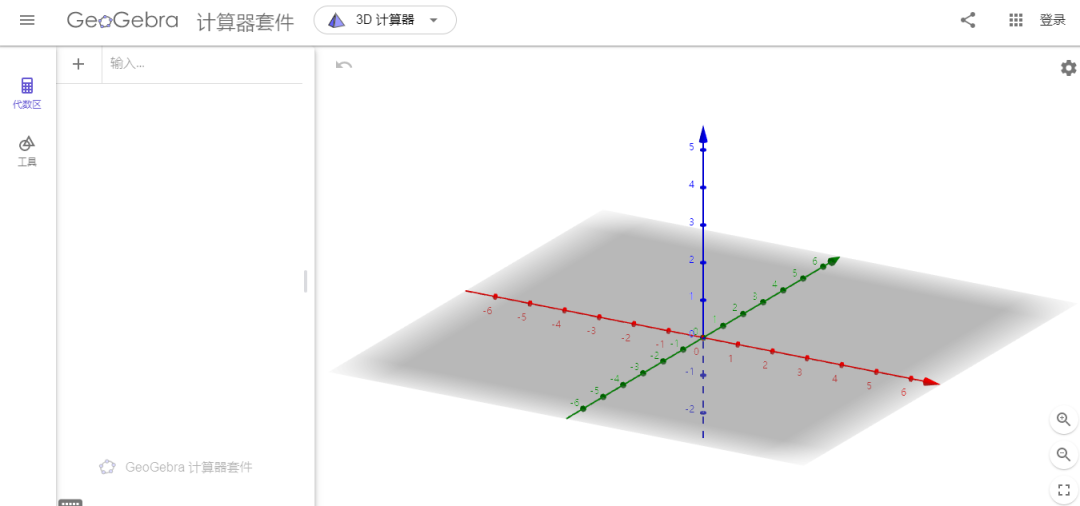1080x506 pixels.
Task: Open the on-screen keyboard button
Action: tap(70, 502)
